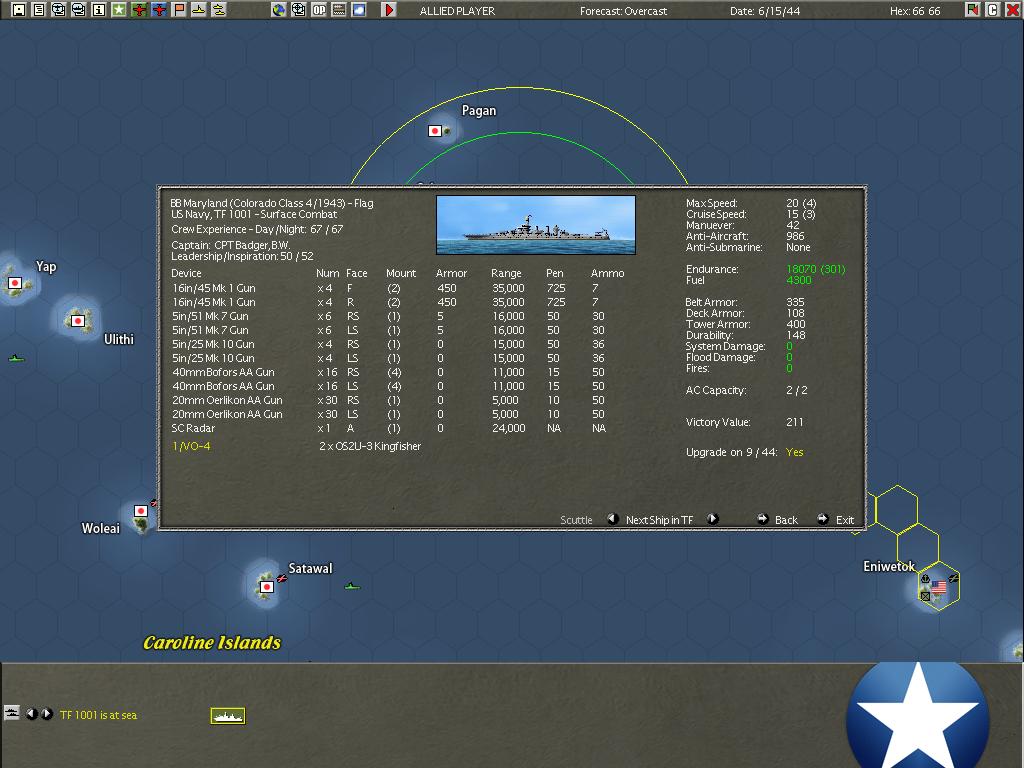Image resolution: width=1024 pixels, height=768 pixels.
Task: Click the task force list icon bottom left
Action: click(12, 713)
